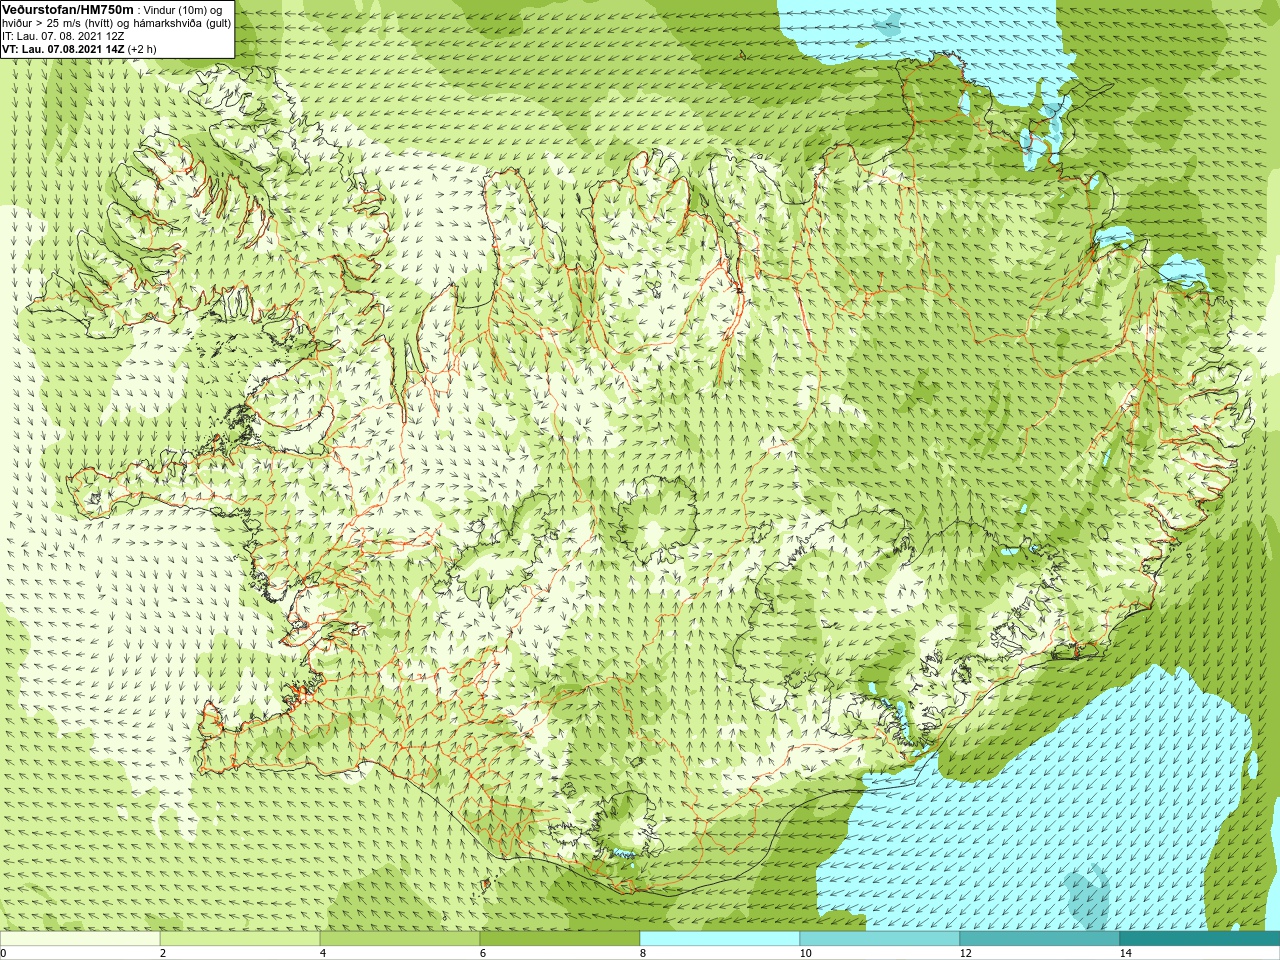Click the legend scale value "0"
Screen dimensions: 1280x960
tap(3, 953)
